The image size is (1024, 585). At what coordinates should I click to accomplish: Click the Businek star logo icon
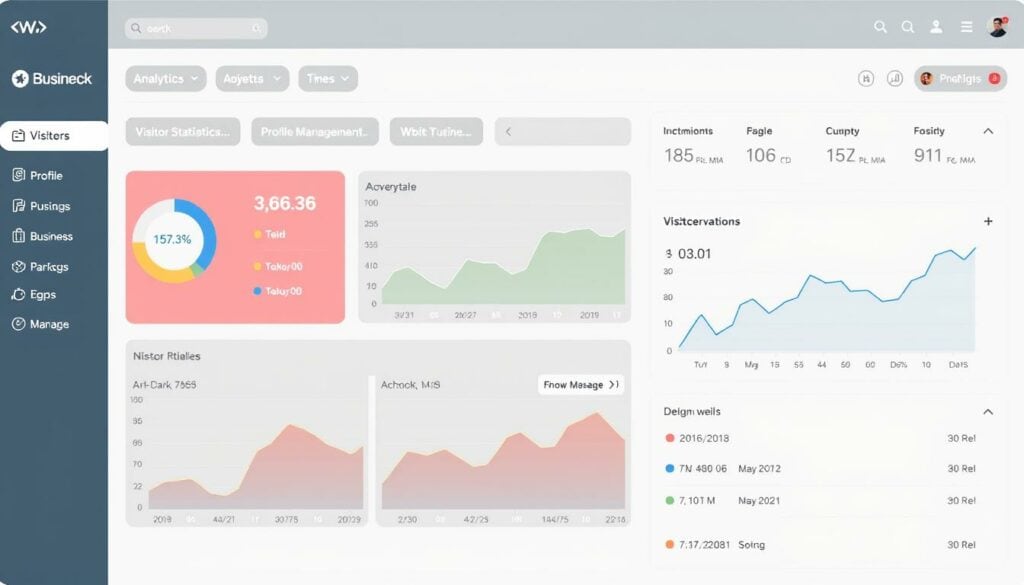click(21, 78)
